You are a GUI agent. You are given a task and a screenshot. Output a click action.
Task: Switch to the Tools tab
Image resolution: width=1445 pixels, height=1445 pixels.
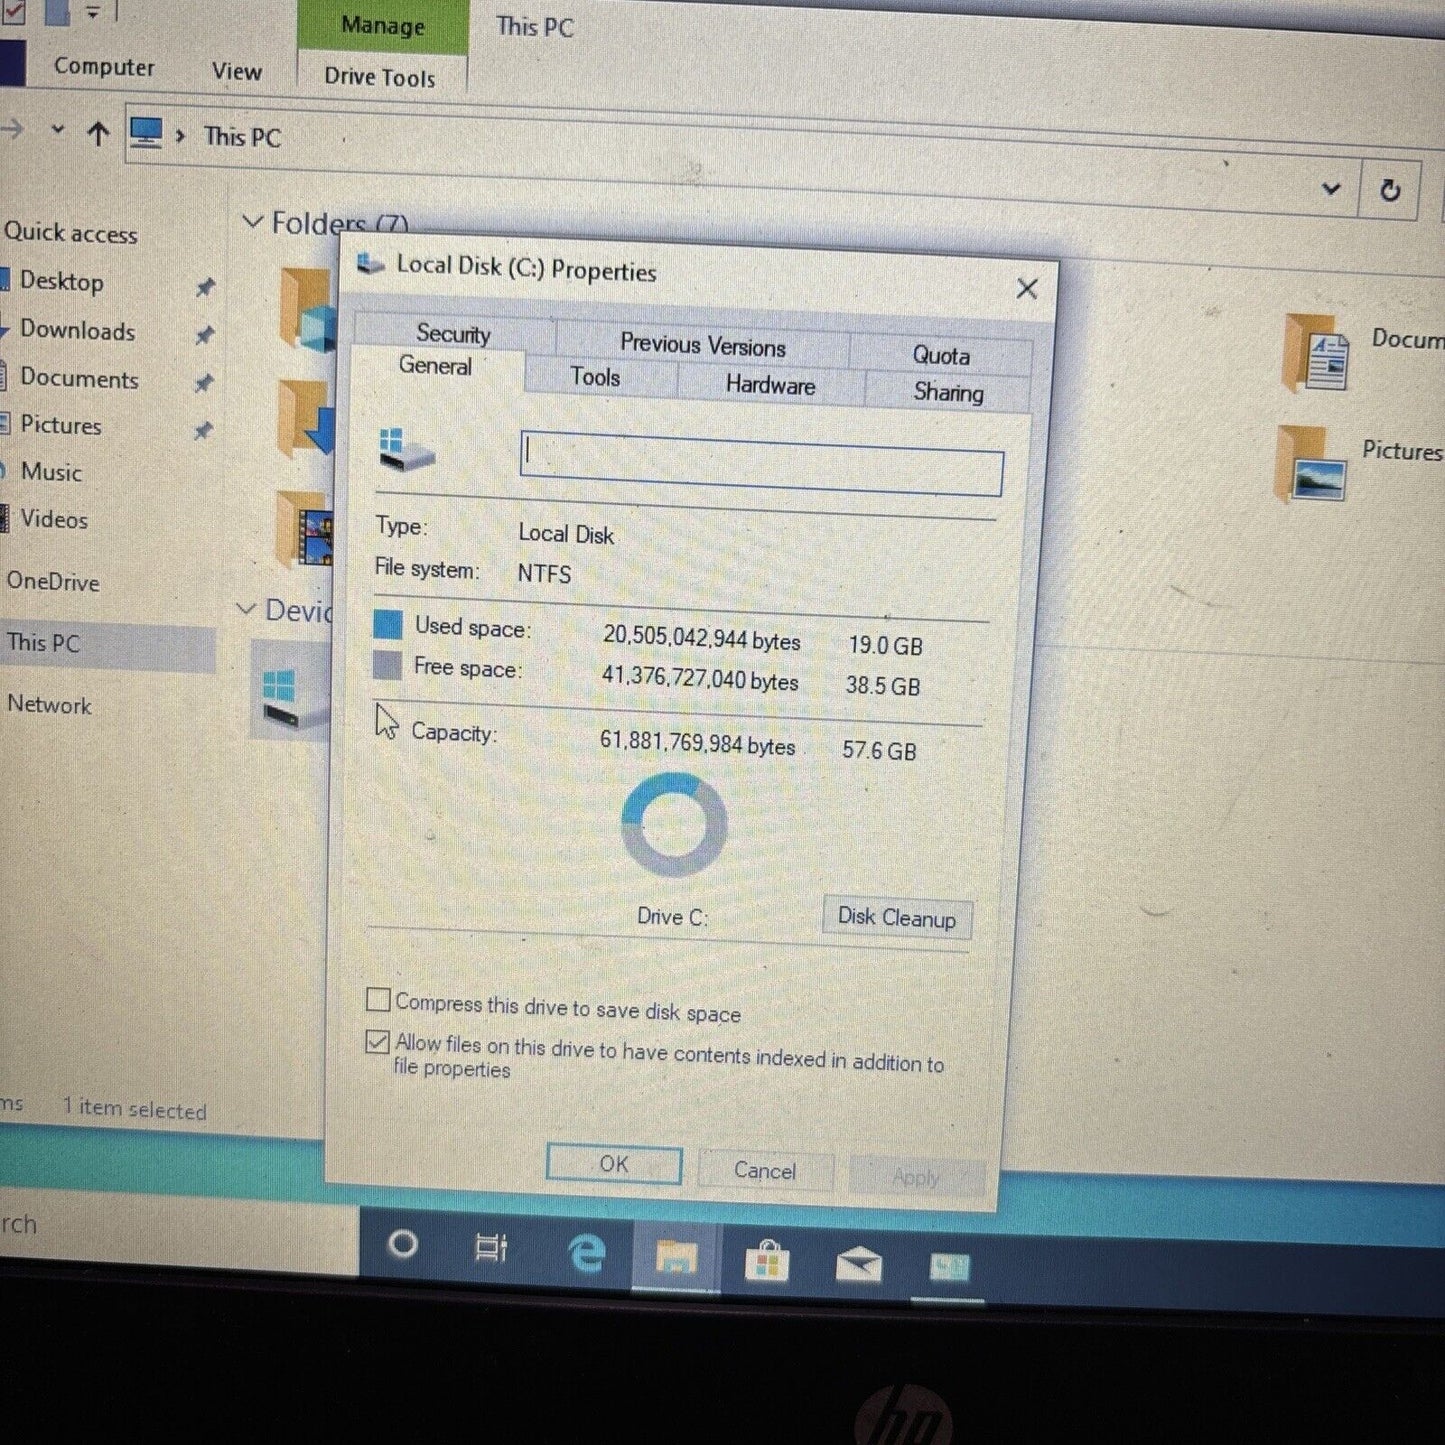coord(595,377)
